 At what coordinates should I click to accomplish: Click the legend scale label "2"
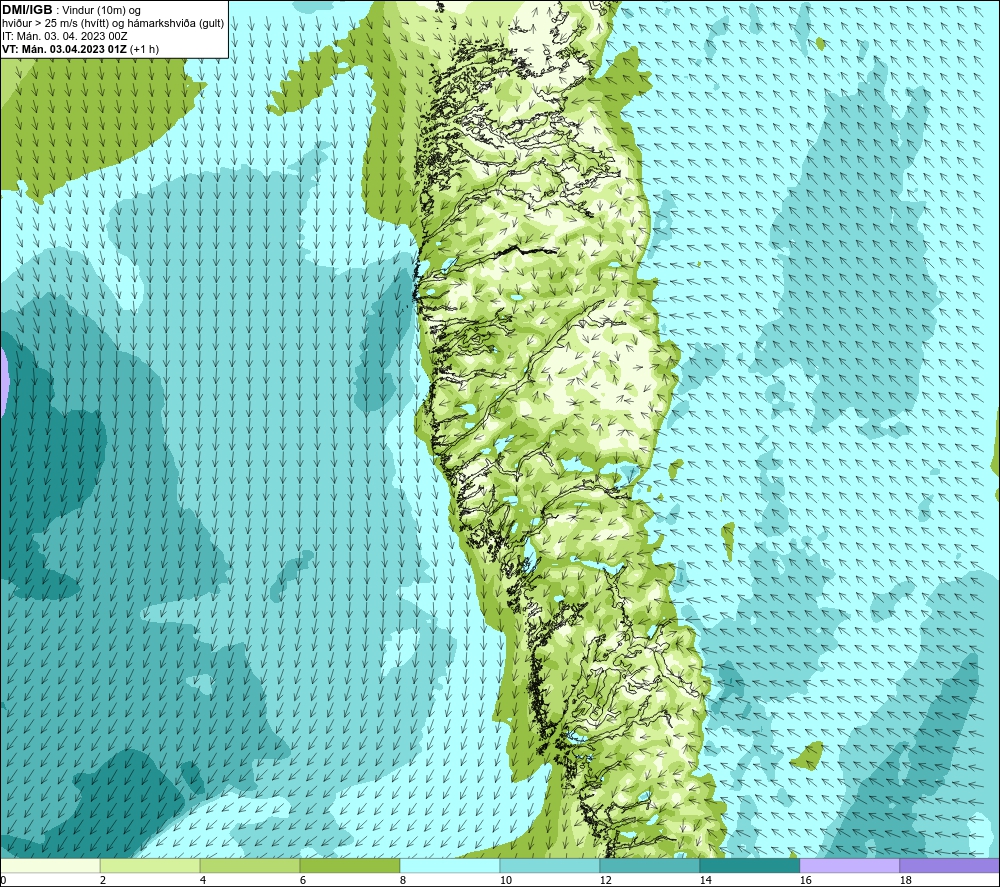tap(103, 880)
